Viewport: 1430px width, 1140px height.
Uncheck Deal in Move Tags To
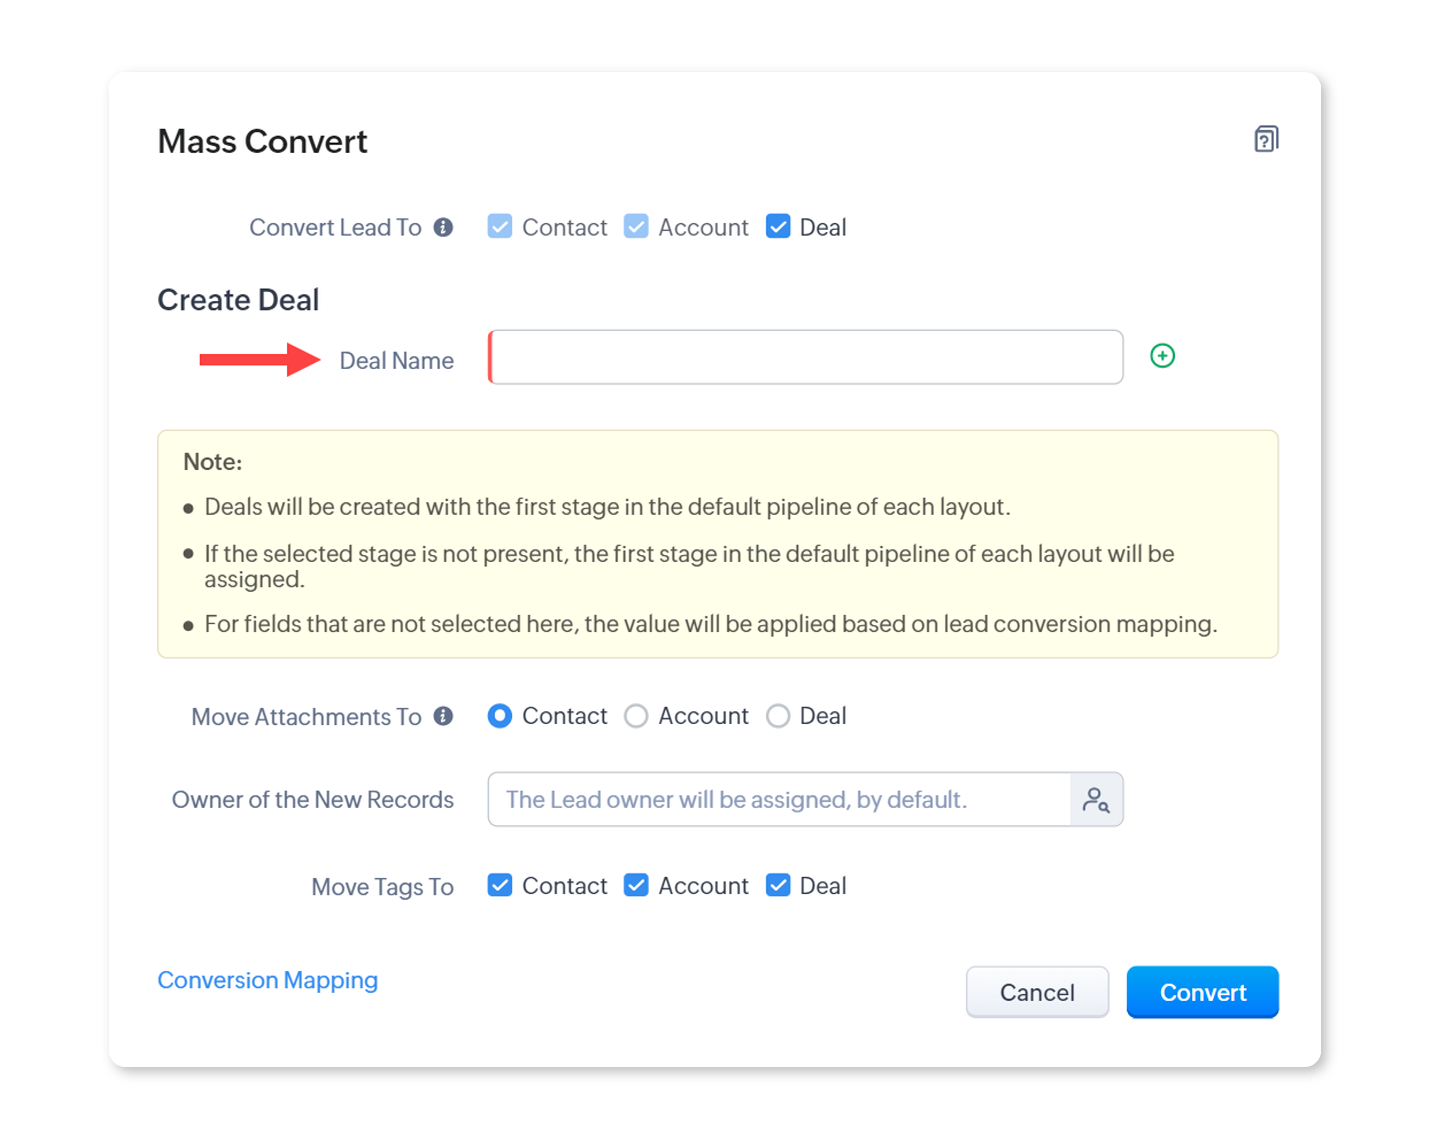[x=778, y=886]
